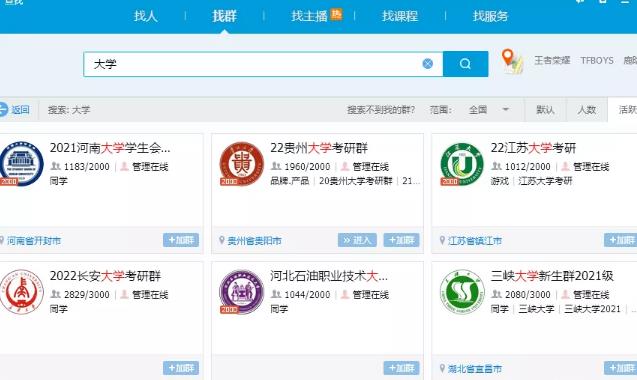Image resolution: width=637 pixels, height=380 pixels.
Task: Open the 三峡大学新生群2021级 title
Action: pyautogui.click(x=552, y=276)
